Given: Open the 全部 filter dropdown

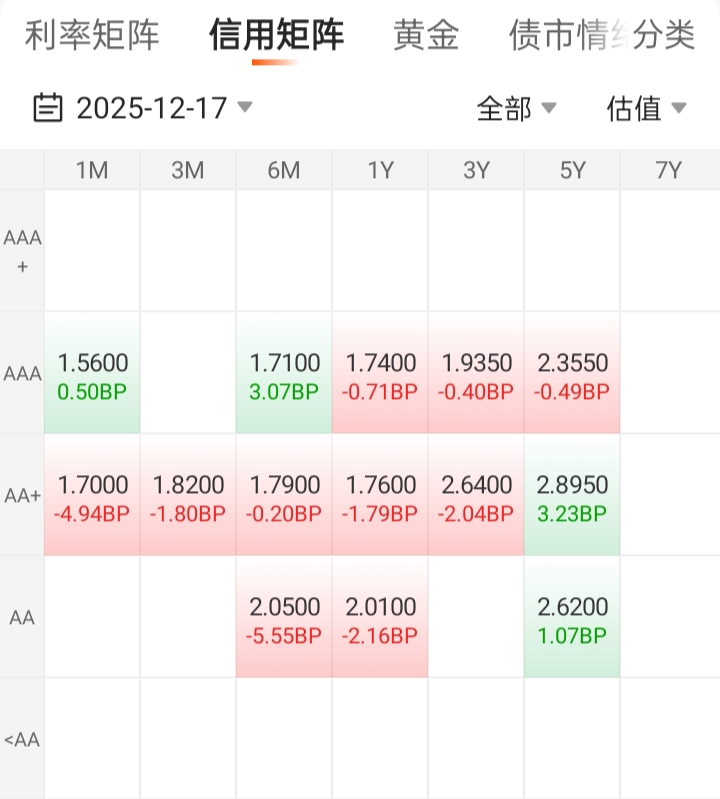Looking at the screenshot, I should [x=516, y=108].
